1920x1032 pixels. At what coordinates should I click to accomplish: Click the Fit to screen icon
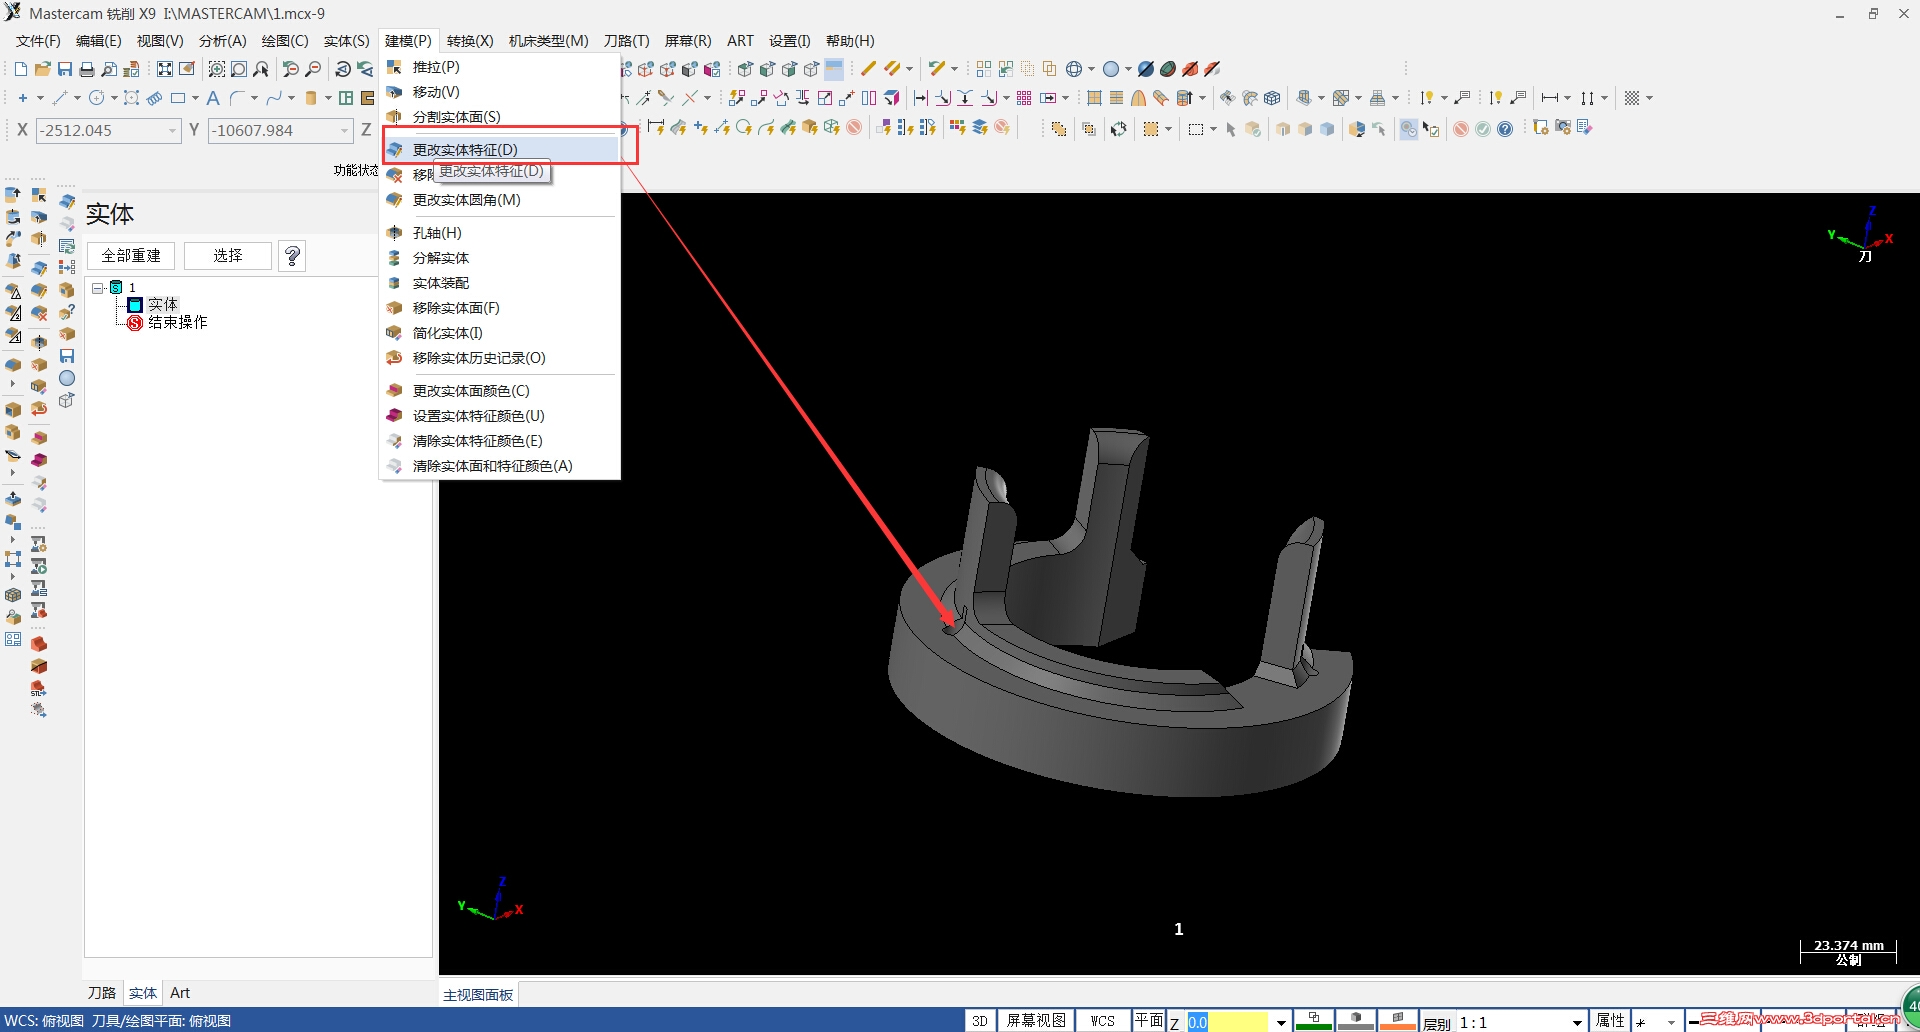point(165,69)
